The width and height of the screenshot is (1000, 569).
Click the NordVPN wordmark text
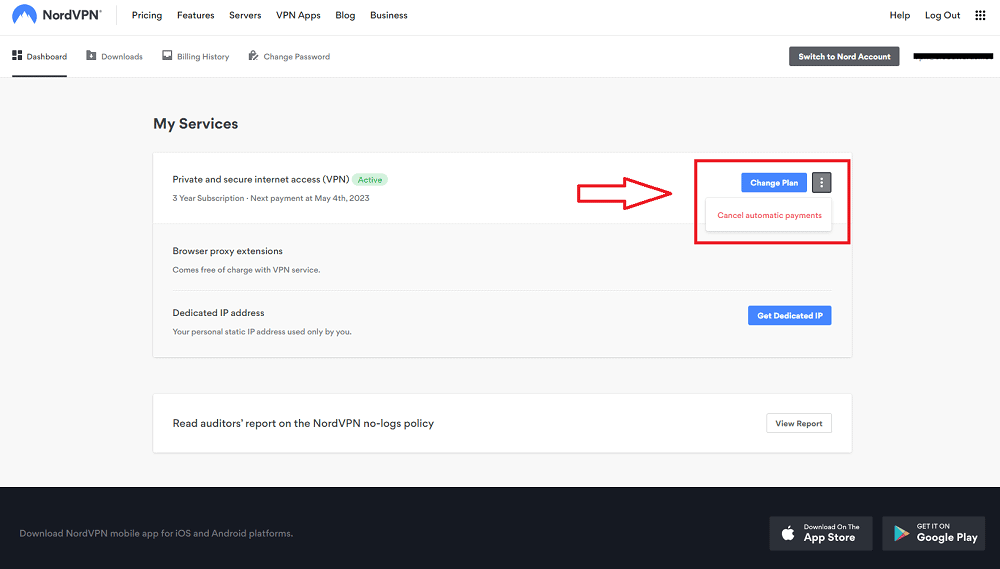(71, 15)
